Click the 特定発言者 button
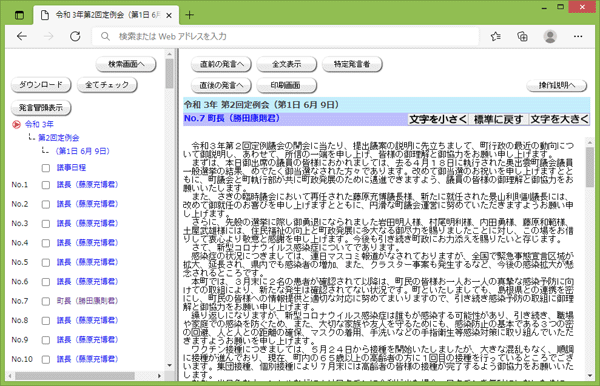Screen dimensions: 600x386 [x=352, y=64]
